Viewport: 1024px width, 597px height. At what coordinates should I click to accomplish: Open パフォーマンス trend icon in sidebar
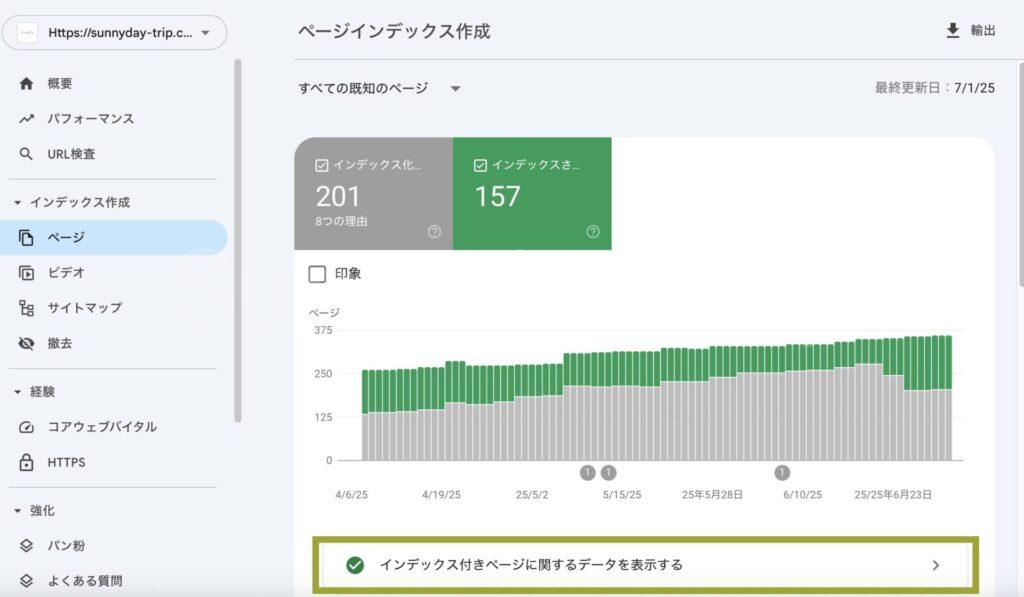(x=27, y=119)
